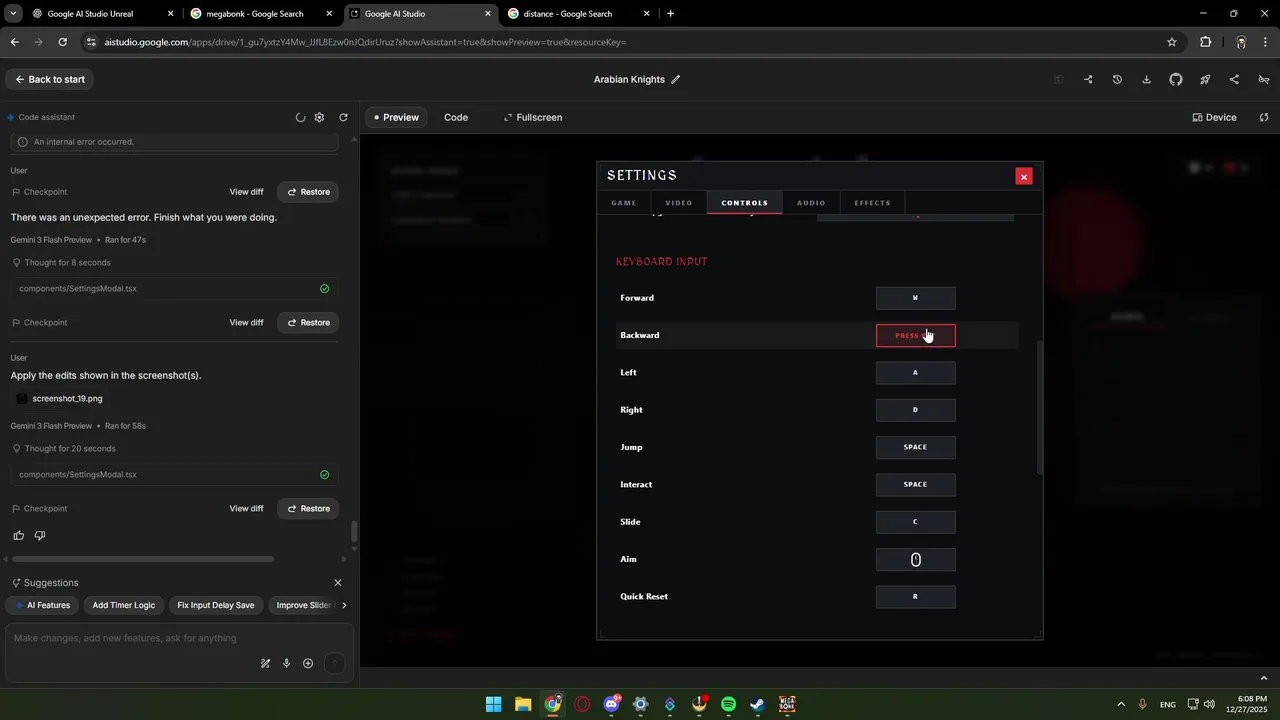Click the AI Features suggestion chip

pyautogui.click(x=42, y=605)
